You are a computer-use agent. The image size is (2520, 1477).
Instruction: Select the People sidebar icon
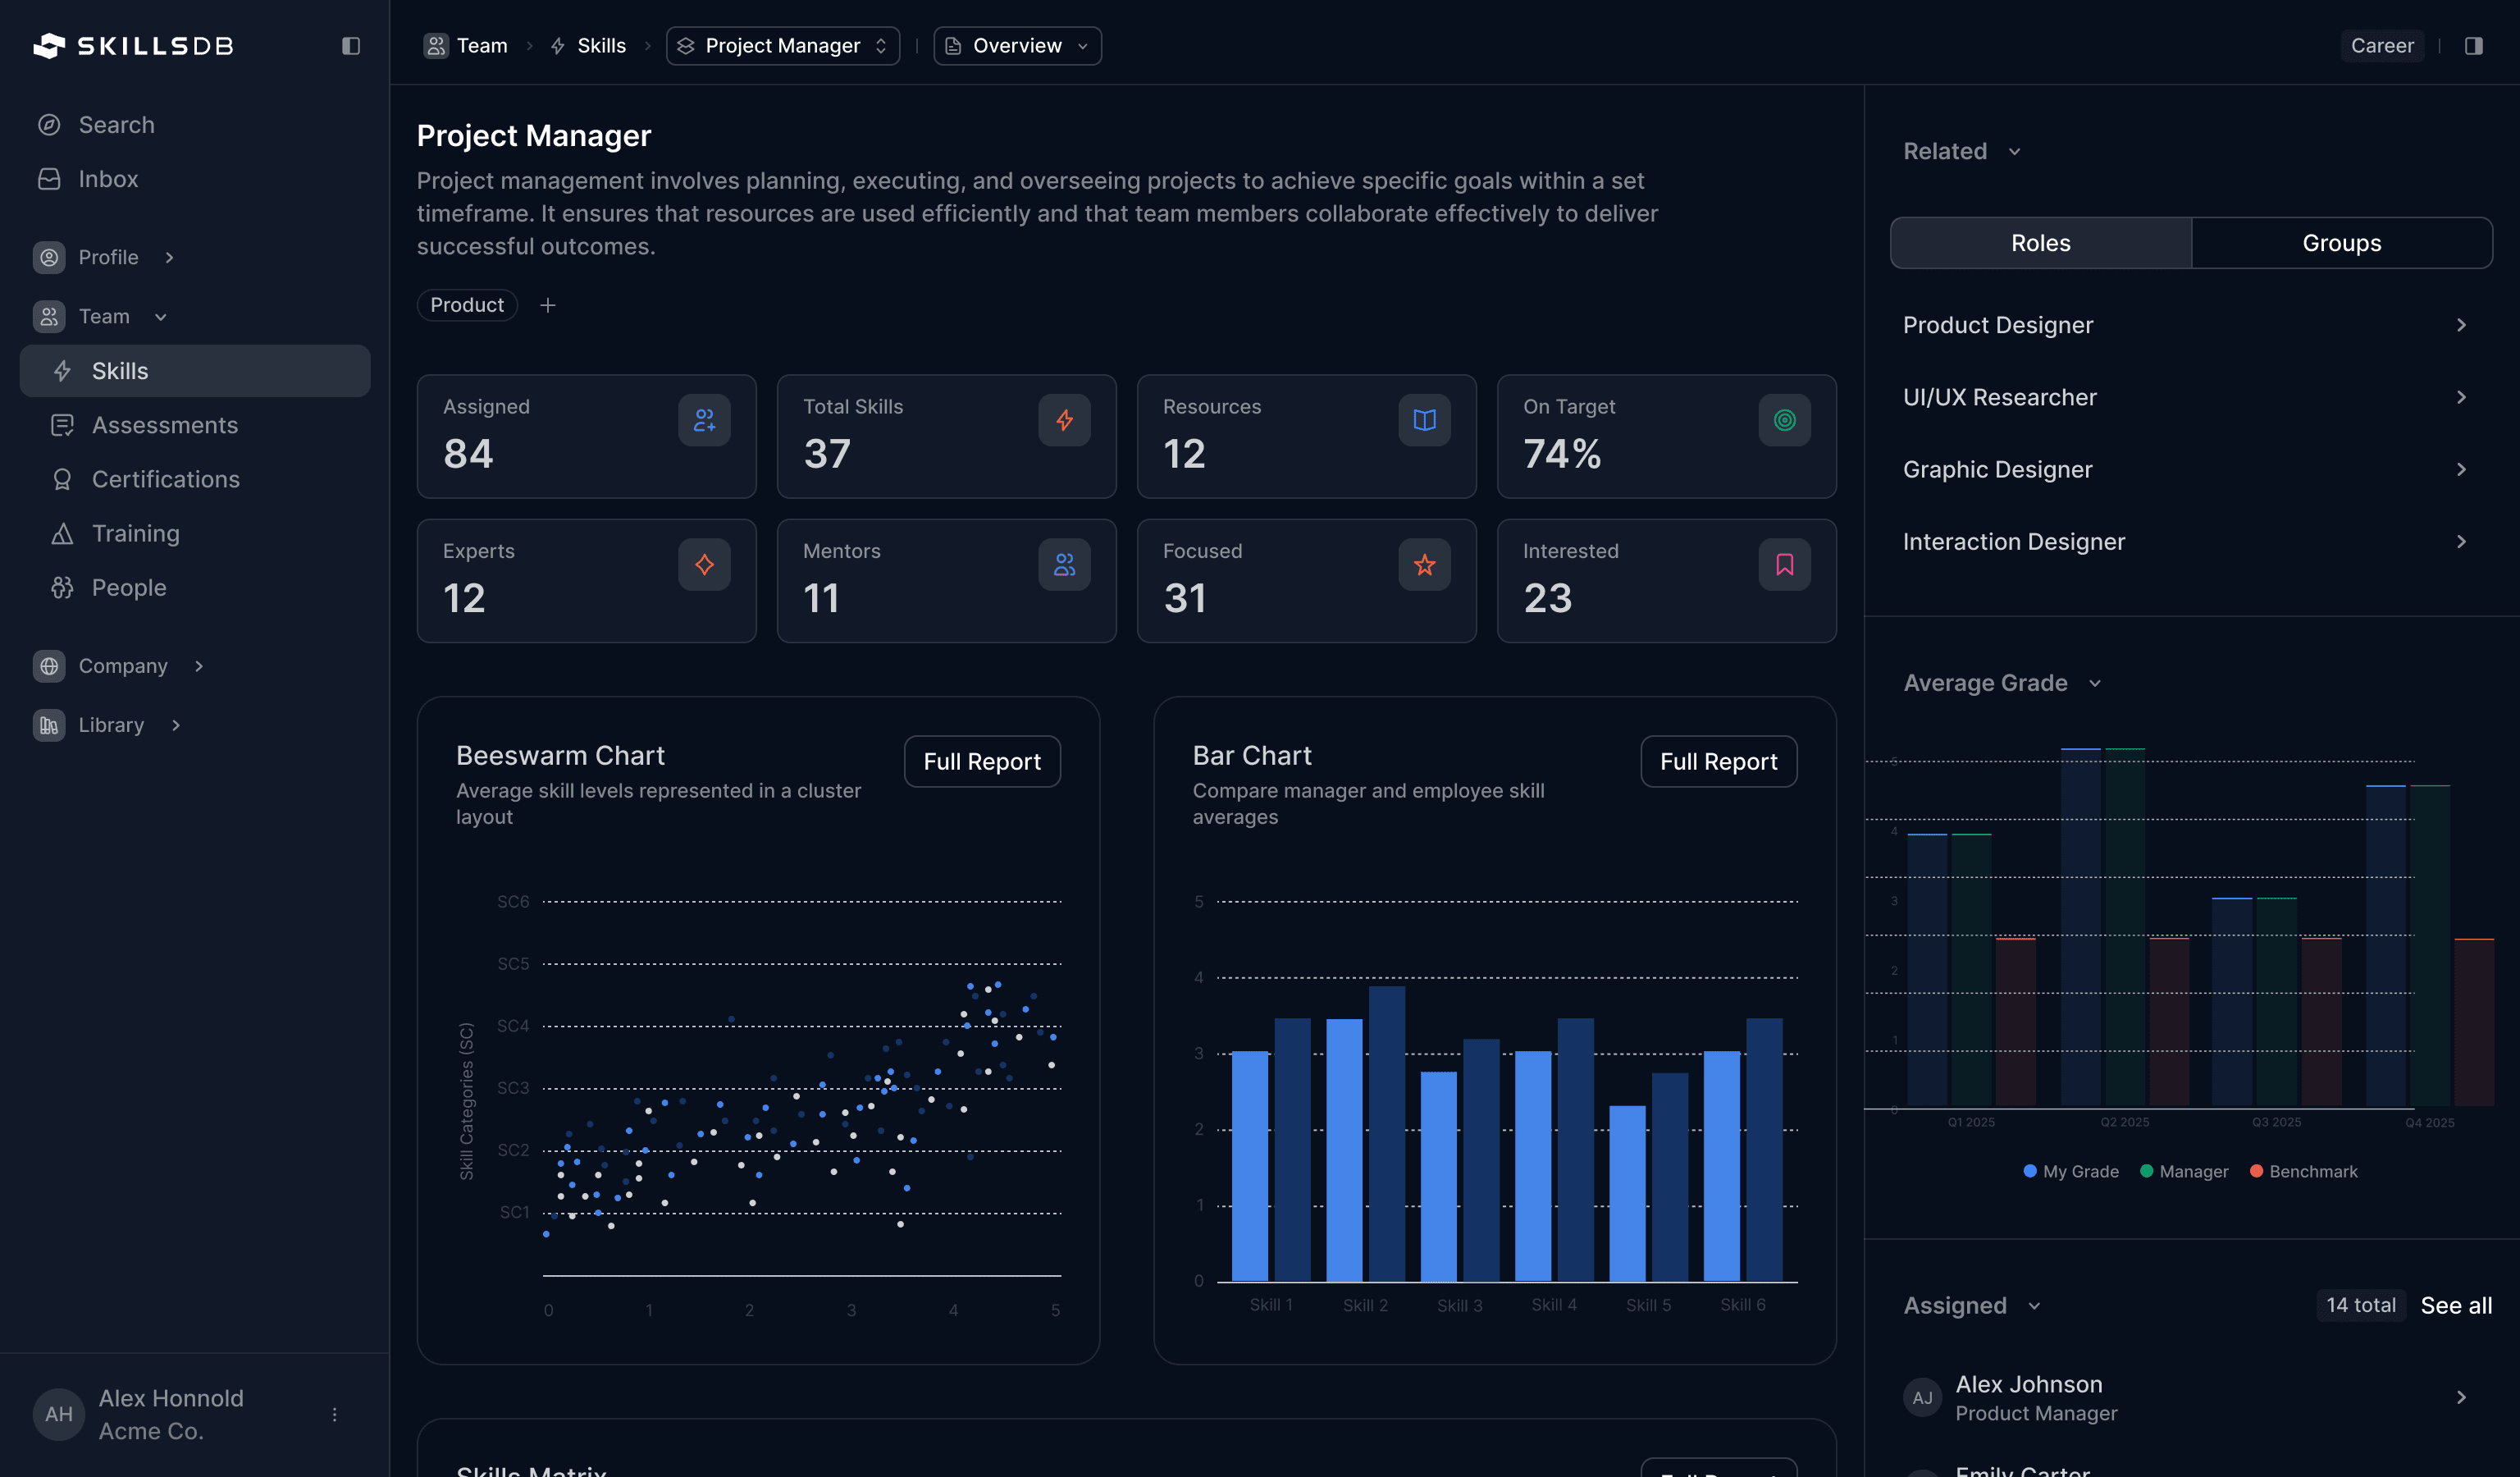pyautogui.click(x=62, y=587)
